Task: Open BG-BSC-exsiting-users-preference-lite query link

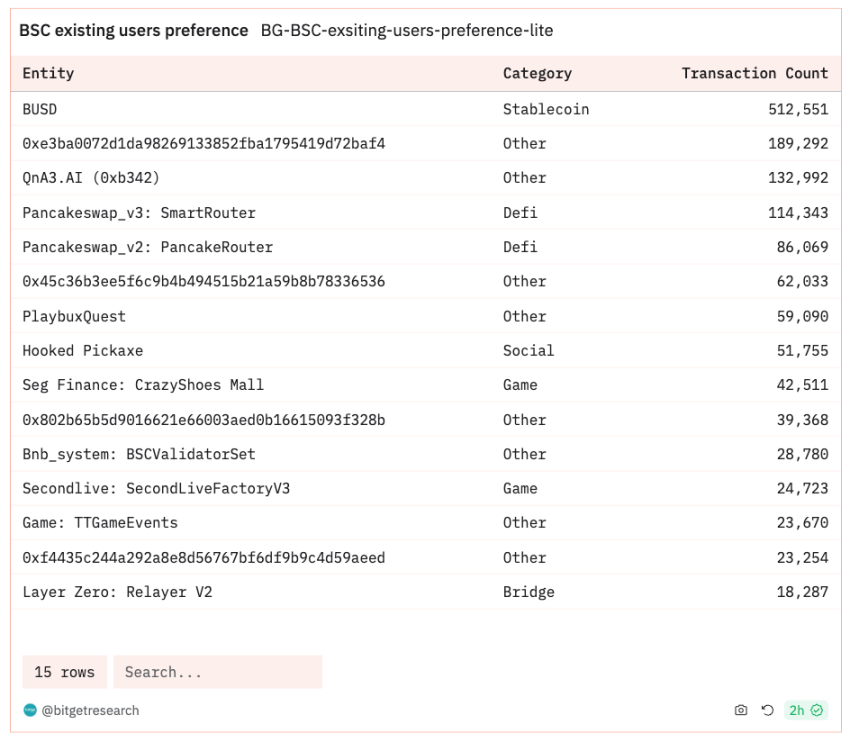Action: [406, 31]
